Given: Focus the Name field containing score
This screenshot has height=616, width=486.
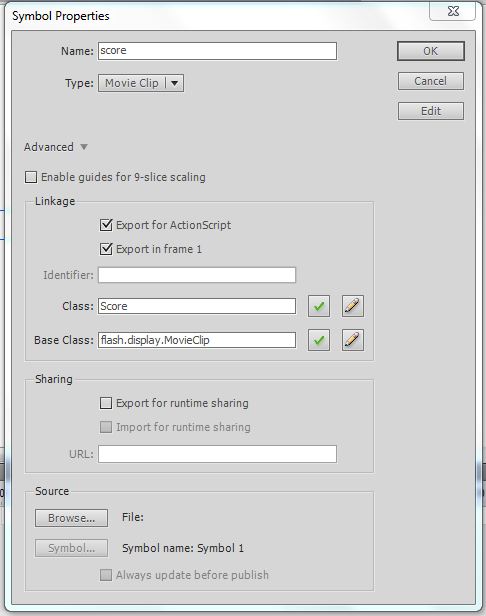Looking at the screenshot, I should pyautogui.click(x=217, y=51).
